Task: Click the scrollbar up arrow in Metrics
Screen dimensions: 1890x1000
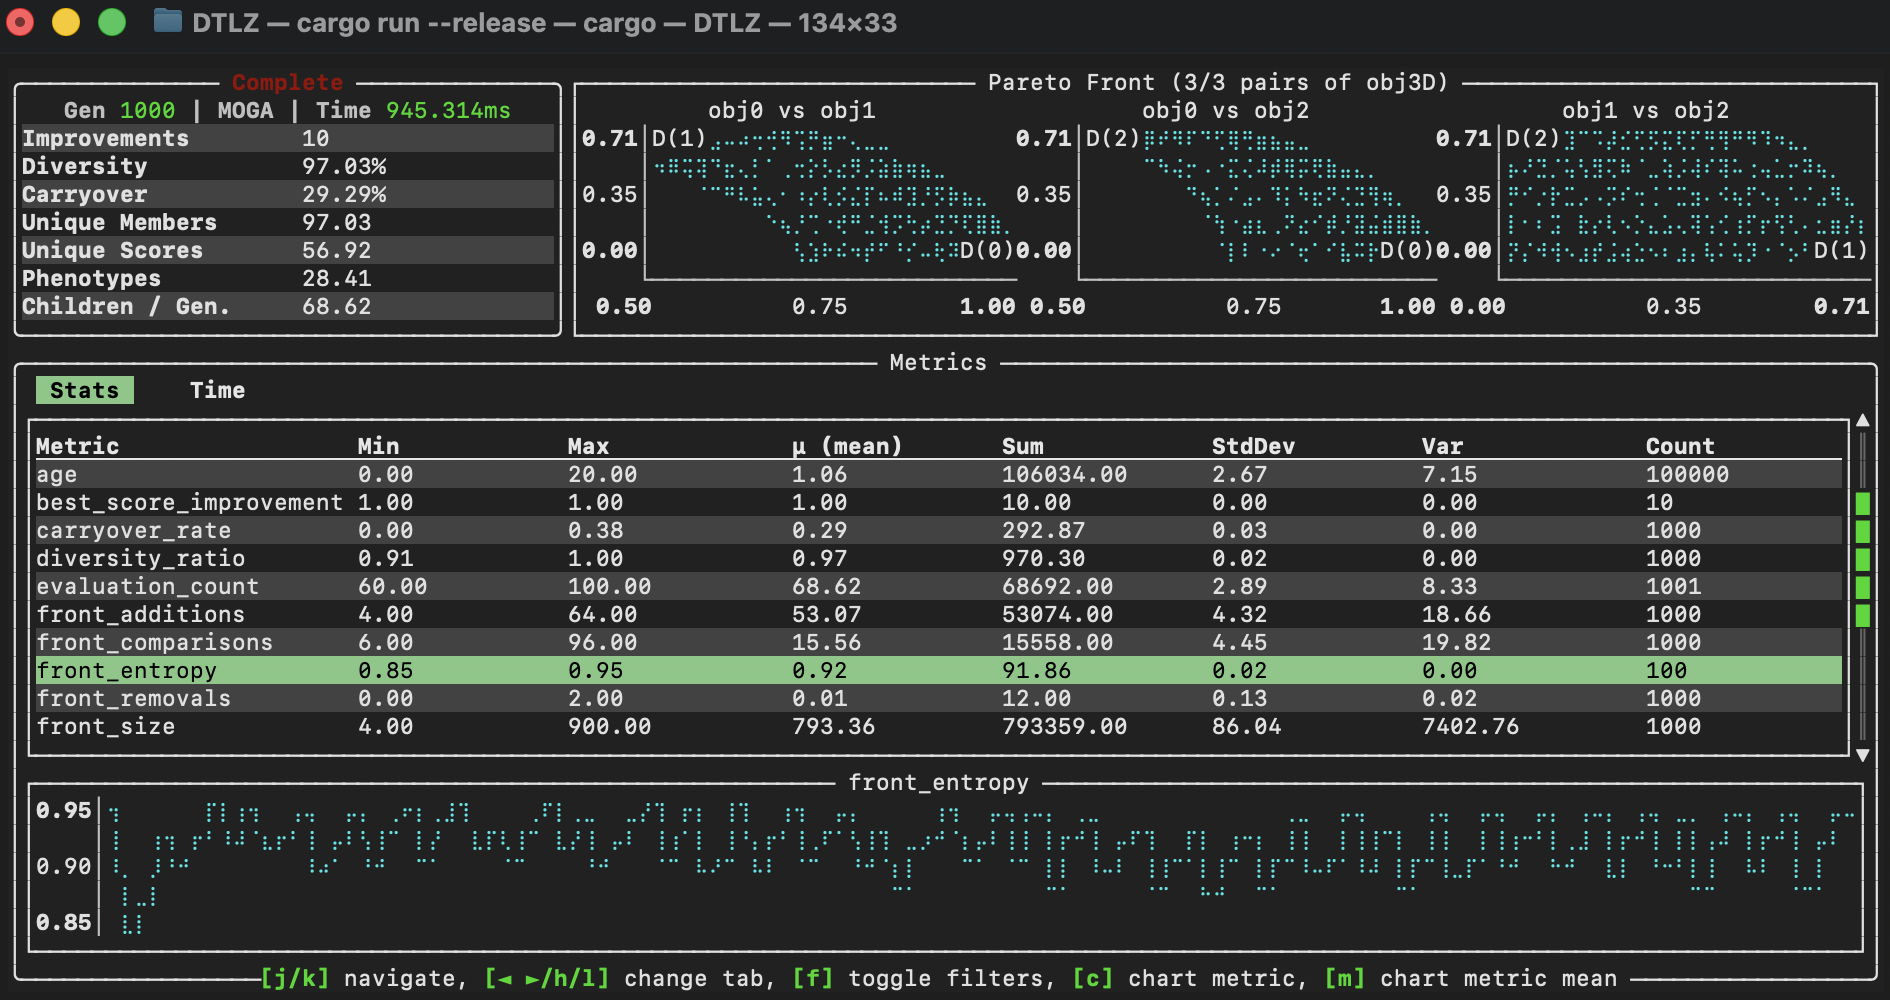Action: point(1862,421)
